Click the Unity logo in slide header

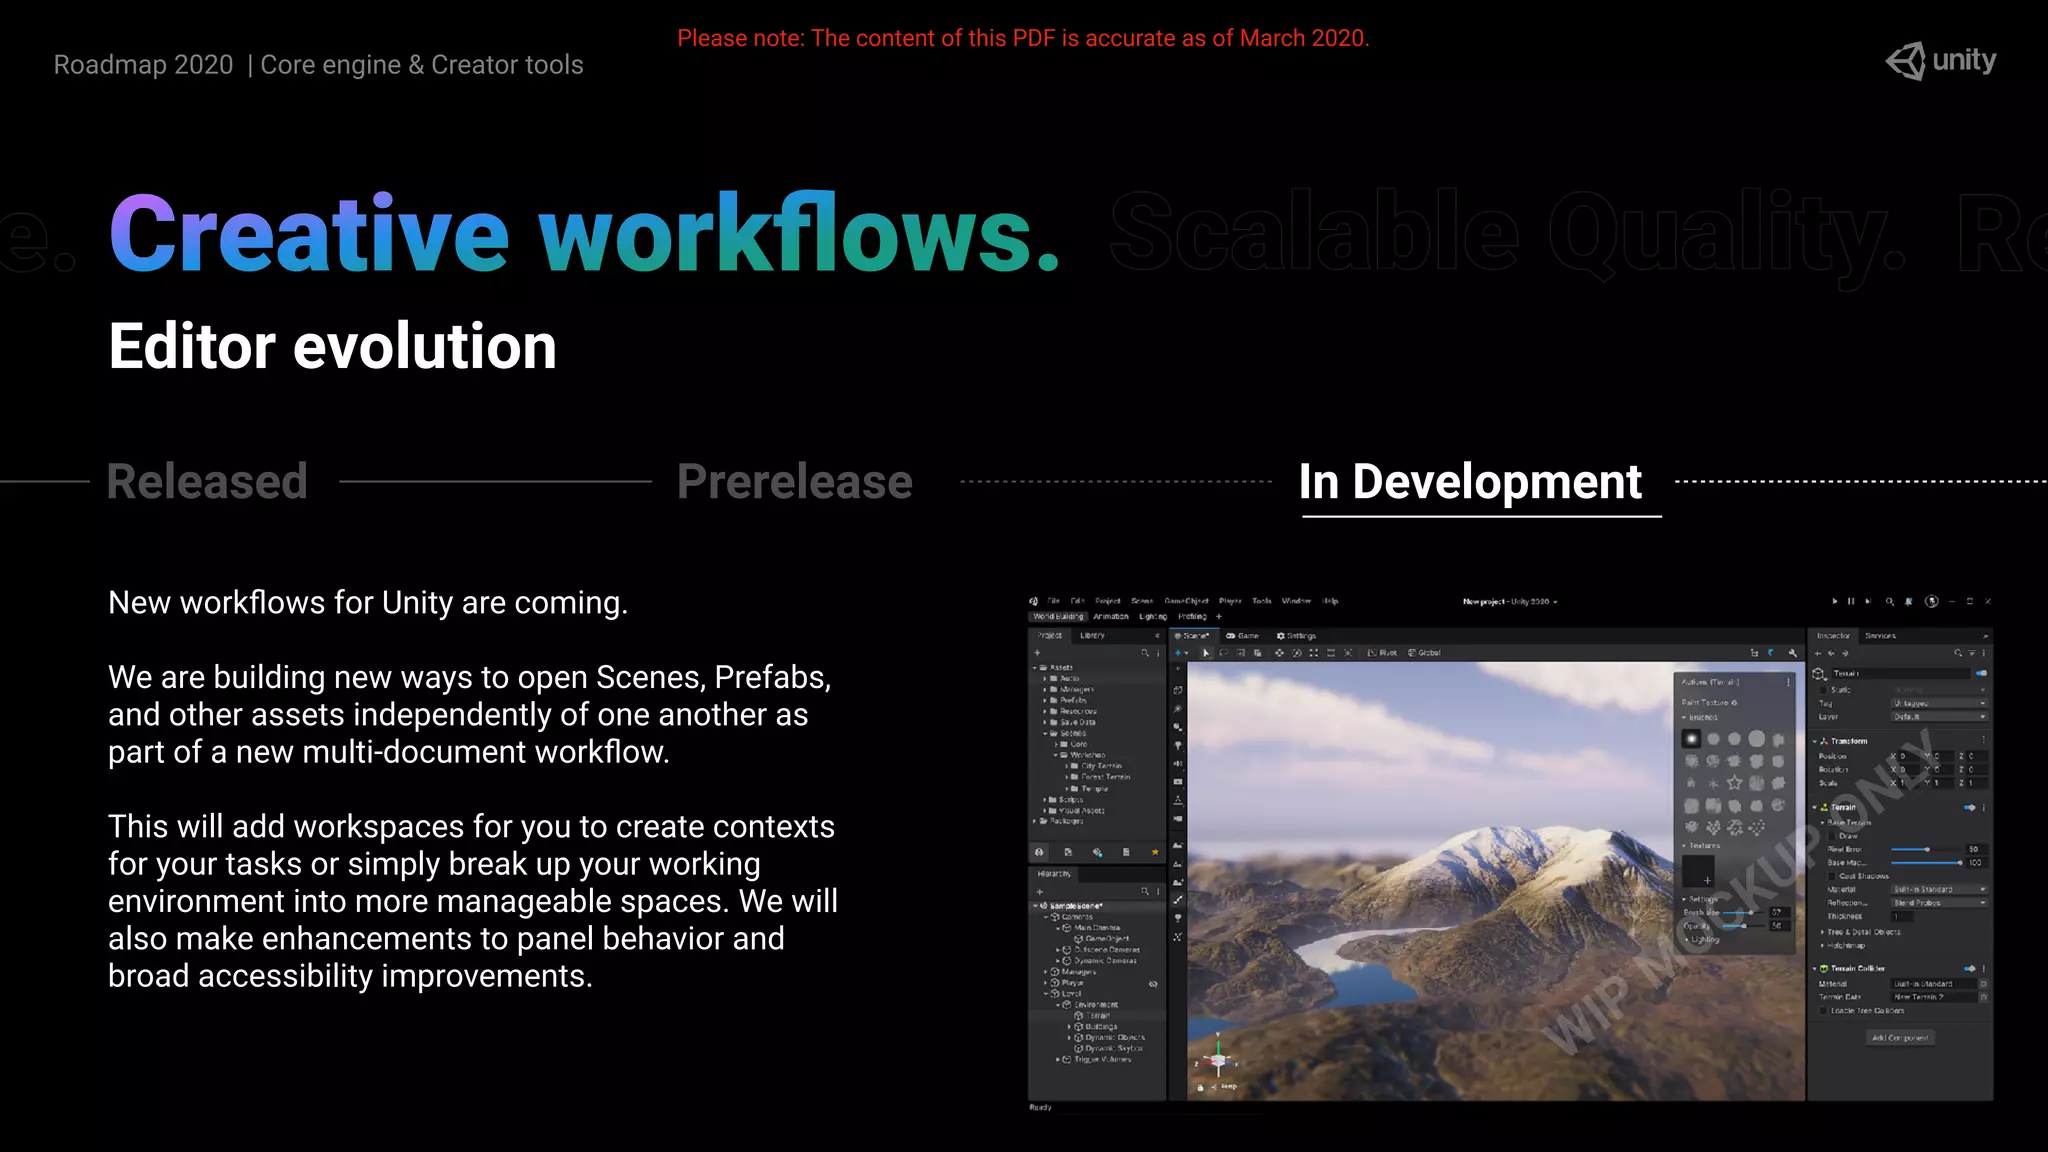(1940, 61)
